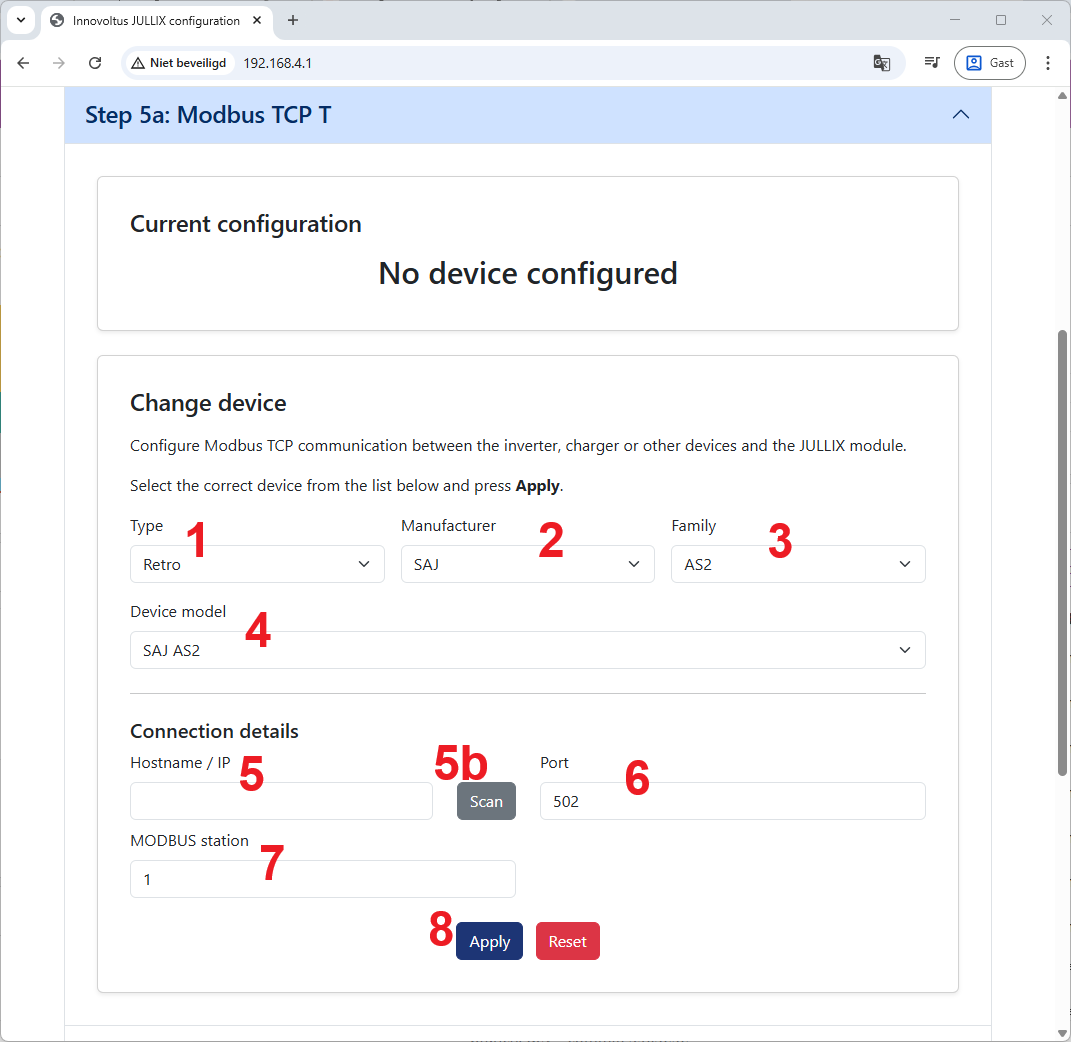Click the browser back arrow

[23, 63]
